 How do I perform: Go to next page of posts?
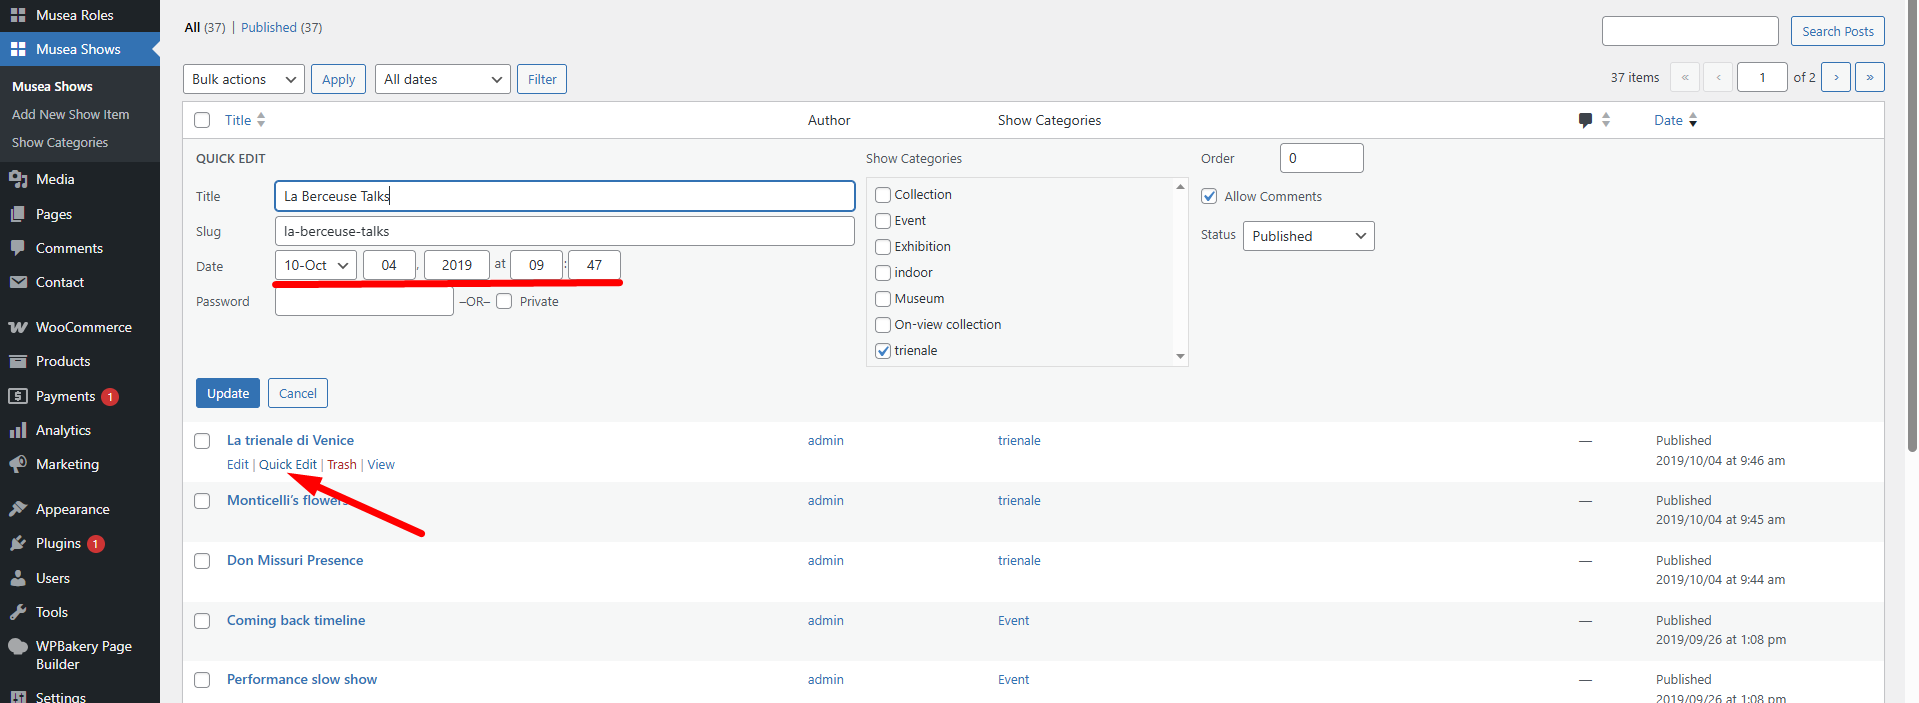coord(1836,77)
